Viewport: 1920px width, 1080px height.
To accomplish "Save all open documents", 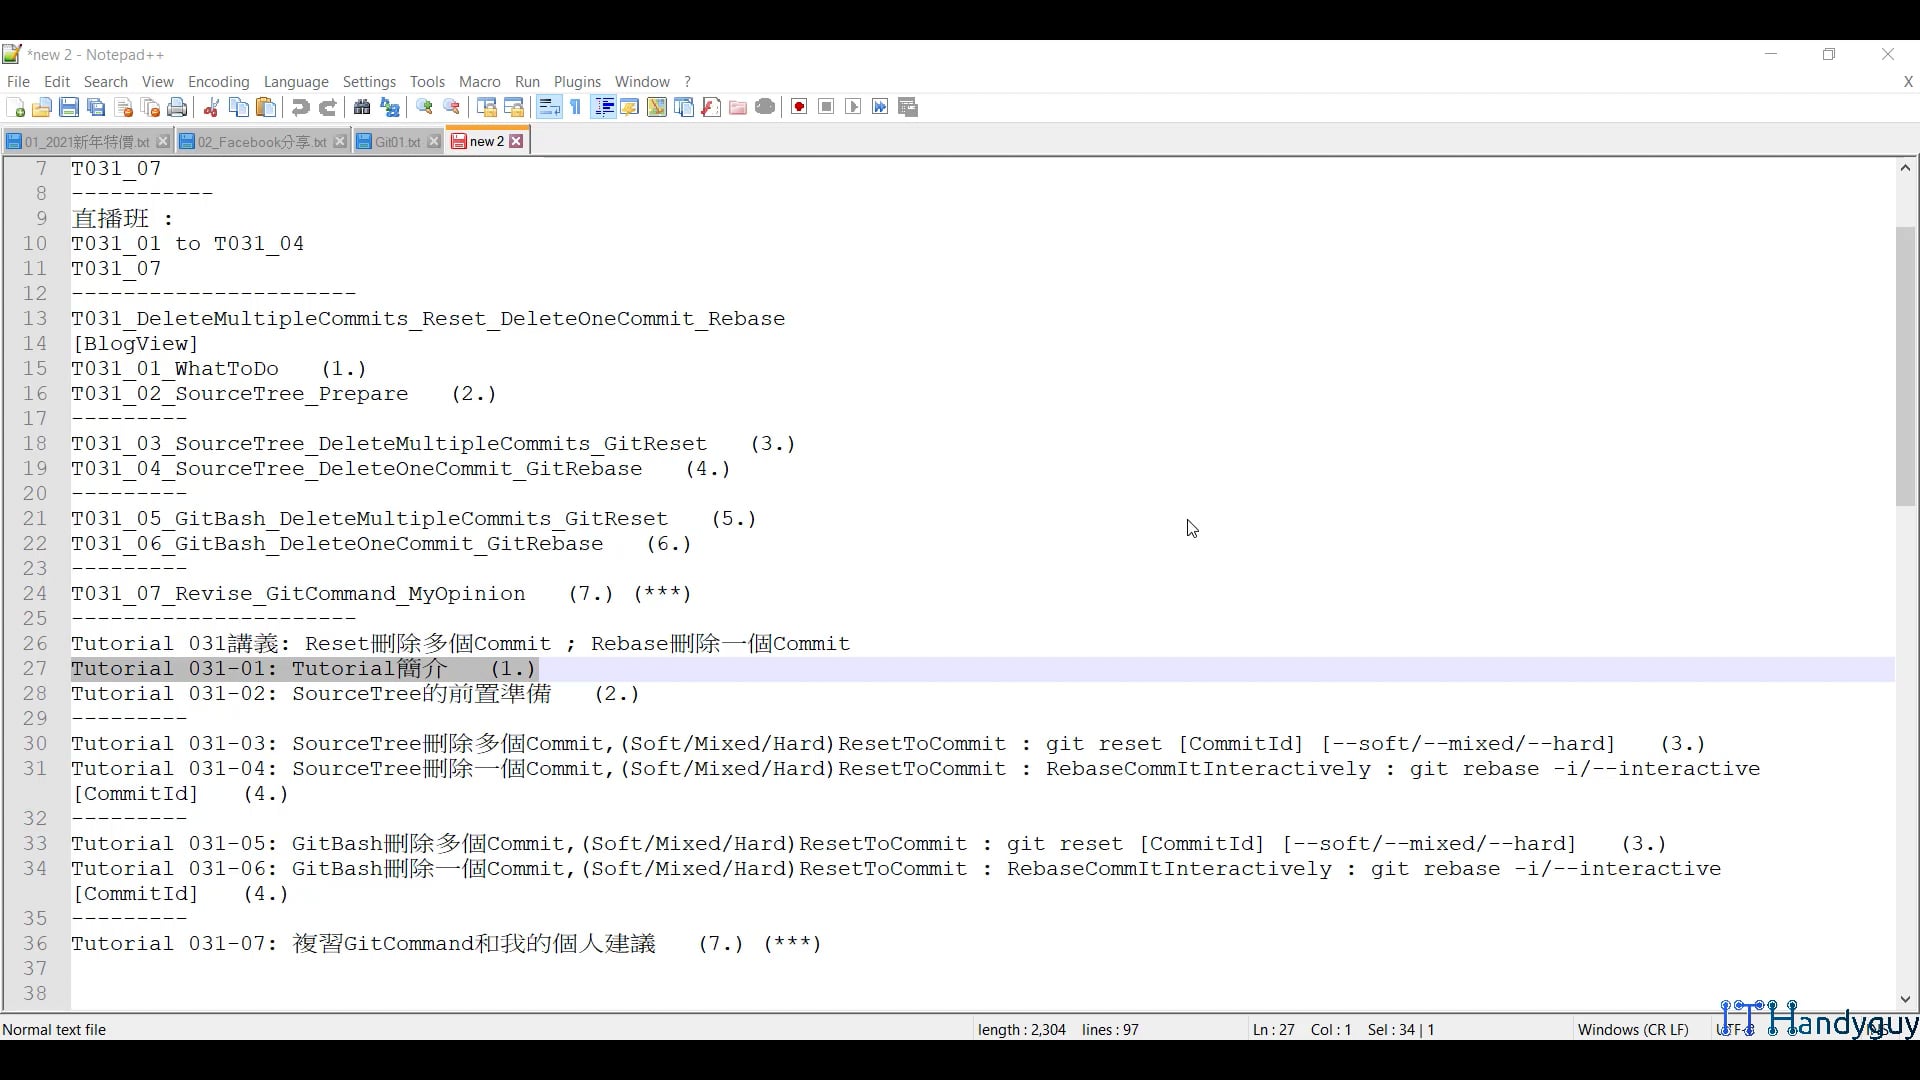I will [96, 107].
